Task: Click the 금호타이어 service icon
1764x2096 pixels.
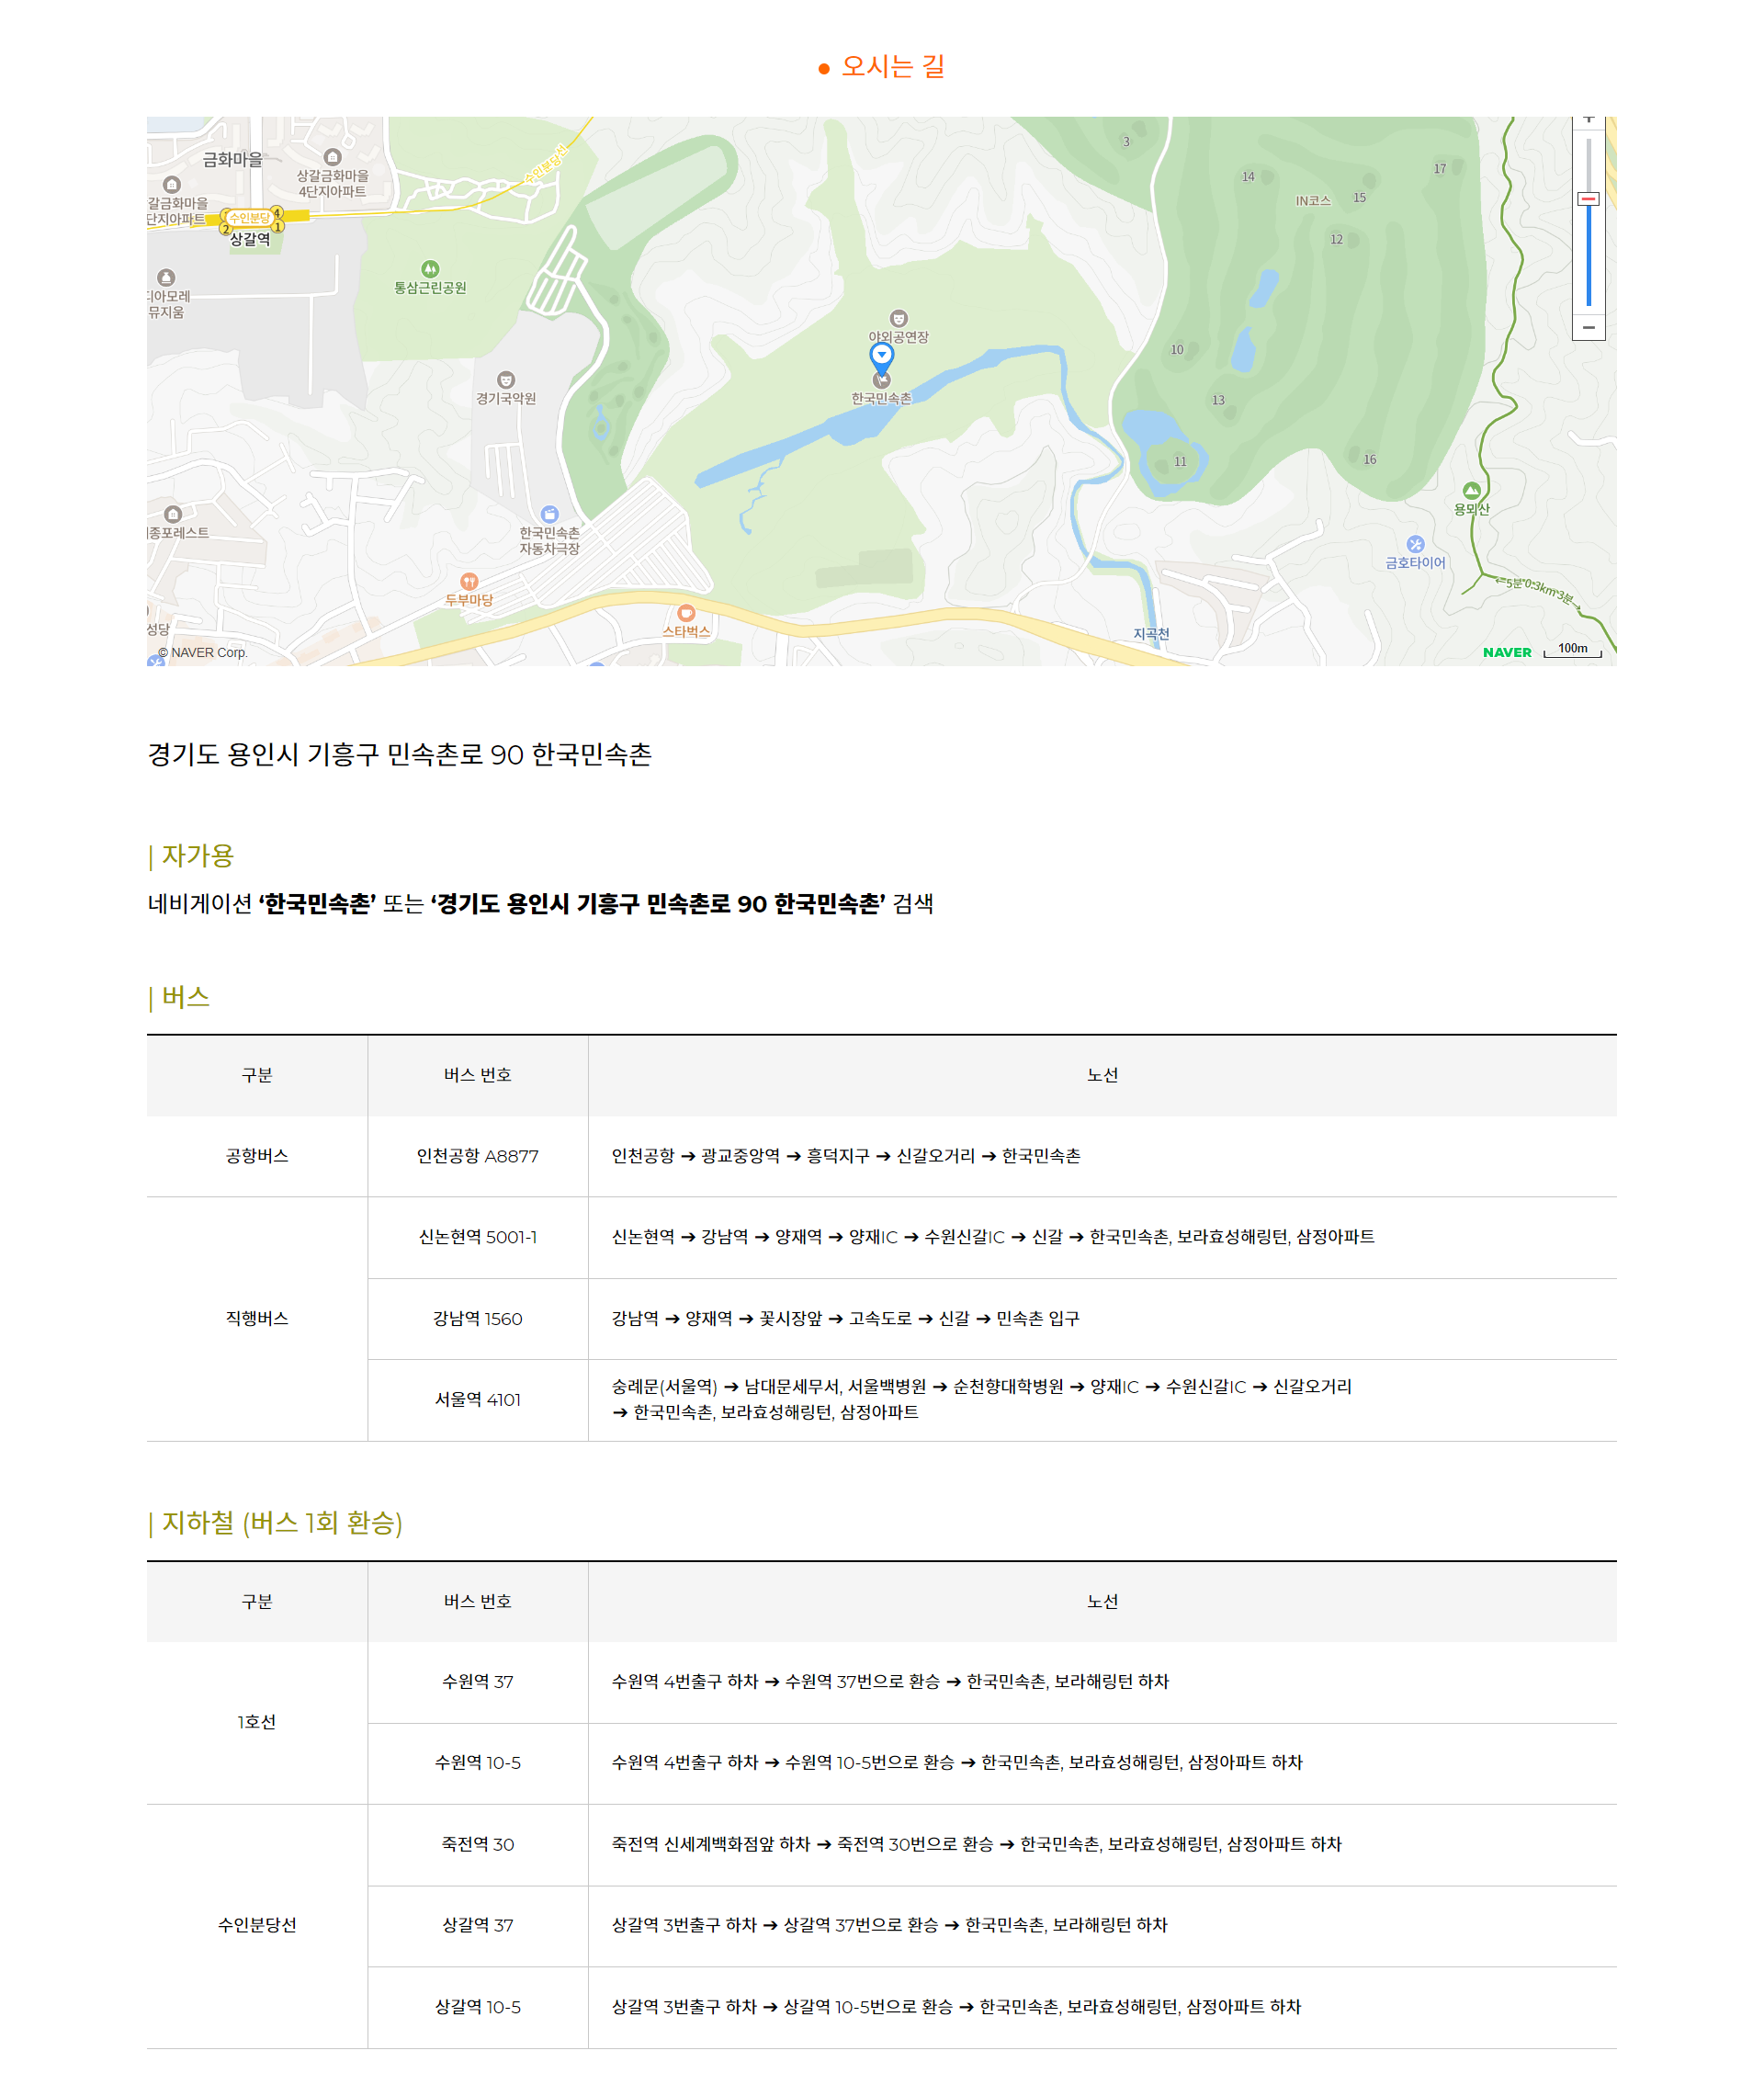Action: (x=1415, y=544)
